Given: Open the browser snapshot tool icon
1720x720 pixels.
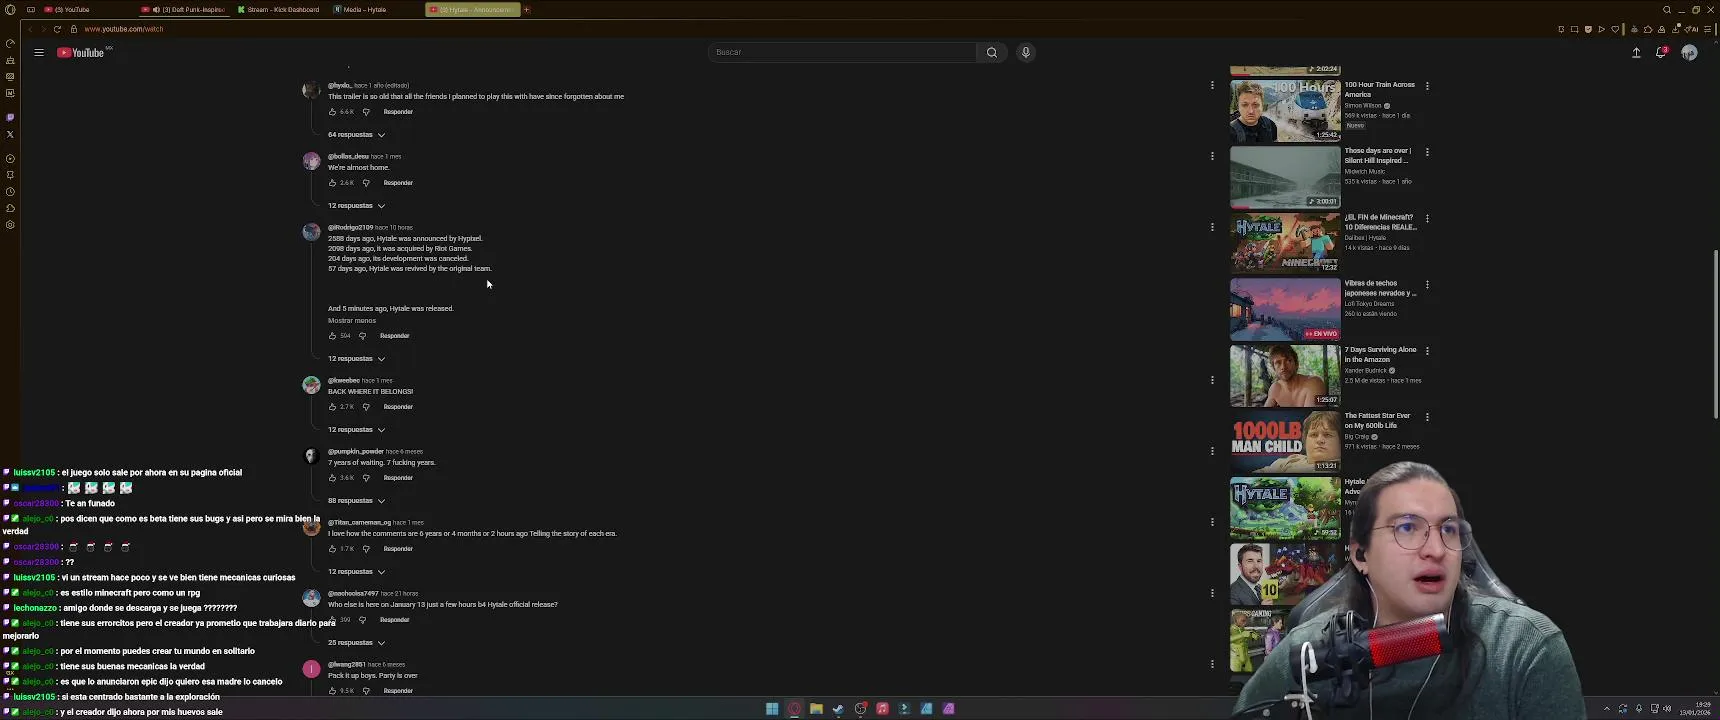Looking at the screenshot, I should 1575,29.
